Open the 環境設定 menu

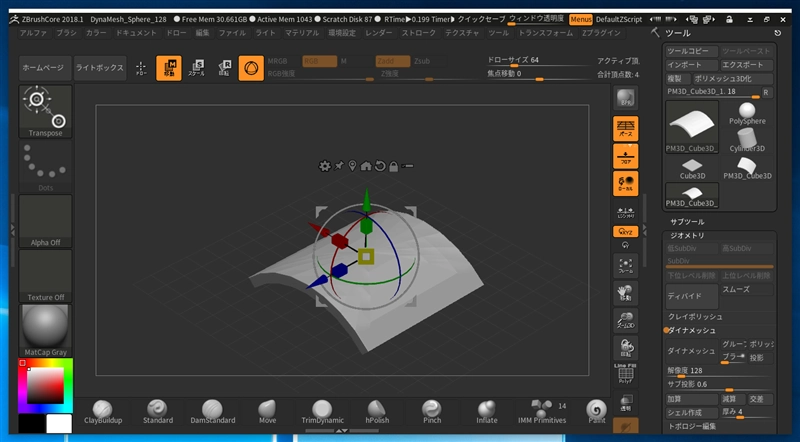click(342, 33)
